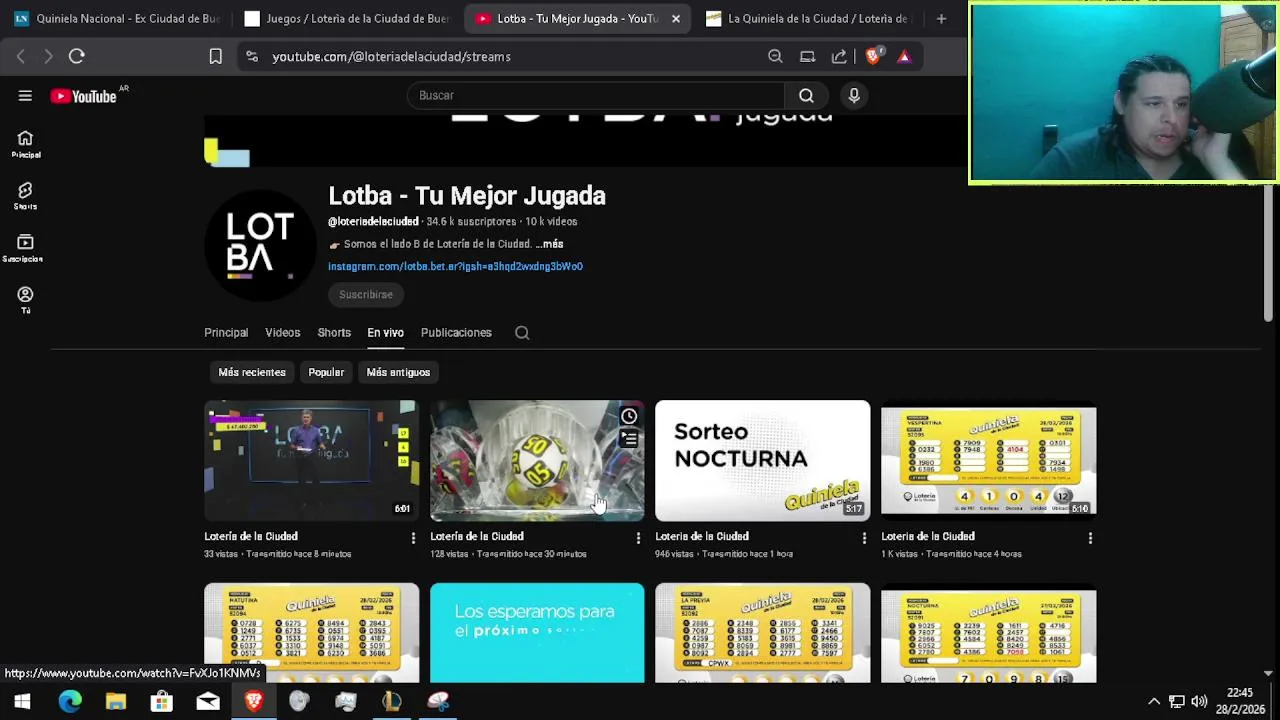
Task: Open Brave Shields panel
Action: (x=873, y=57)
